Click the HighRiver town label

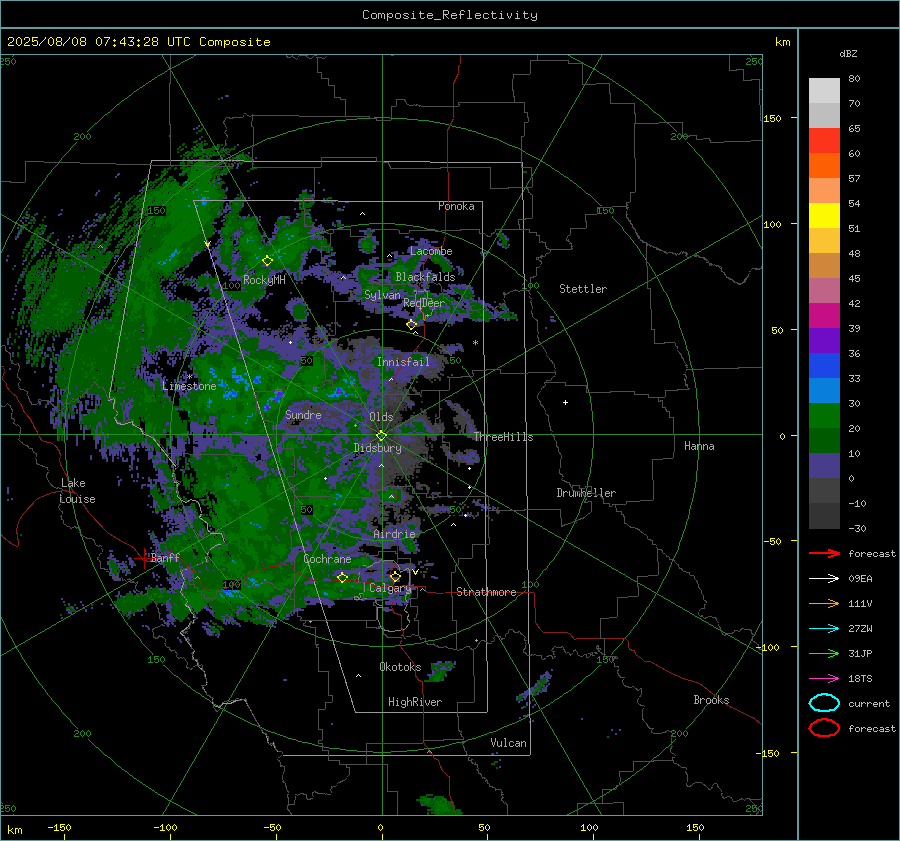coord(415,702)
